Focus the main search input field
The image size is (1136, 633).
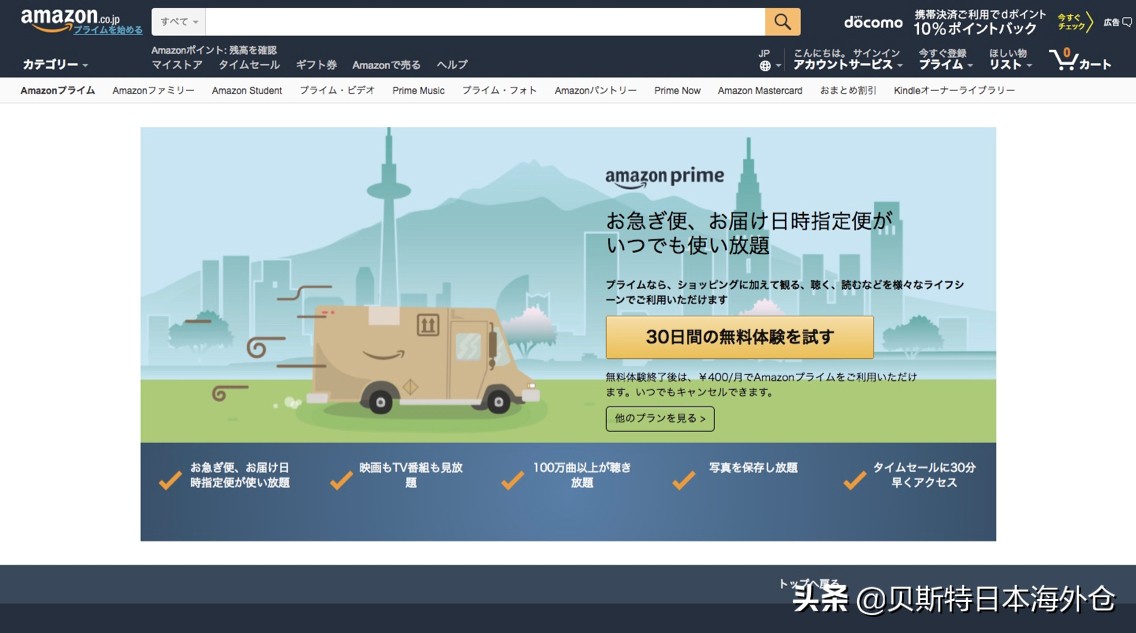pyautogui.click(x=485, y=22)
